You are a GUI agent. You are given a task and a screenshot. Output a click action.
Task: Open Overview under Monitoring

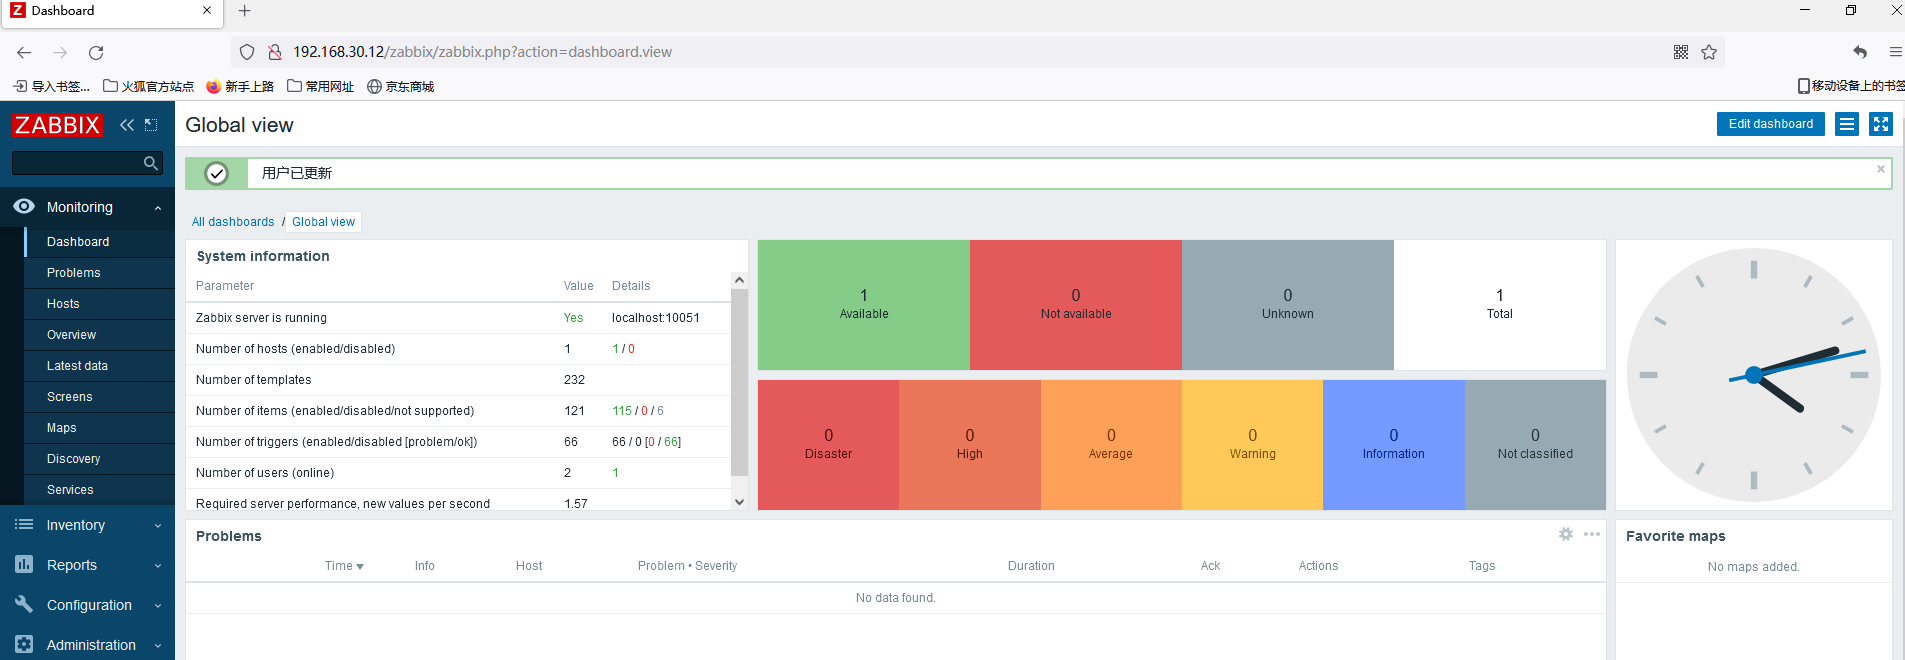(99, 335)
